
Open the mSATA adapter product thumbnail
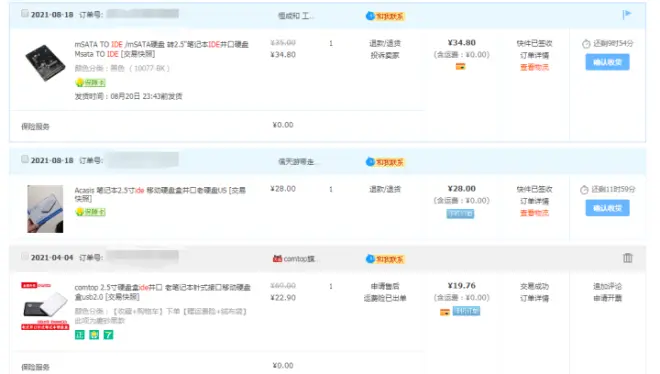[45, 63]
